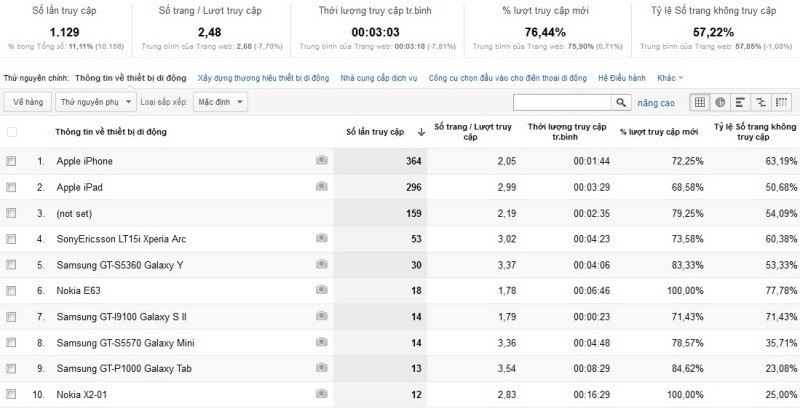Switch to Nhà cung cấp dịch vụ dimension
This screenshot has height=409, width=800.
tap(379, 78)
